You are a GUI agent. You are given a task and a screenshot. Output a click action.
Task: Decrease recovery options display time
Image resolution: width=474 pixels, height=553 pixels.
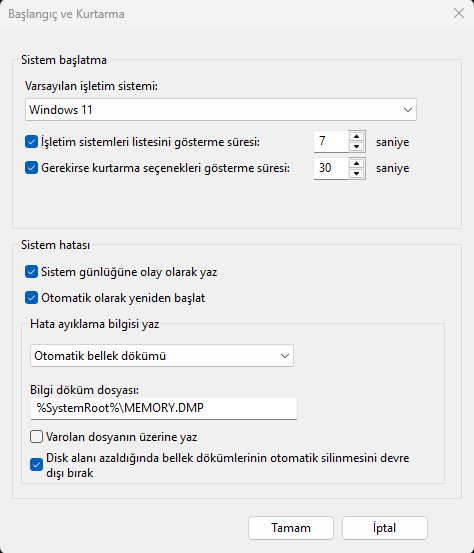pyautogui.click(x=357, y=173)
